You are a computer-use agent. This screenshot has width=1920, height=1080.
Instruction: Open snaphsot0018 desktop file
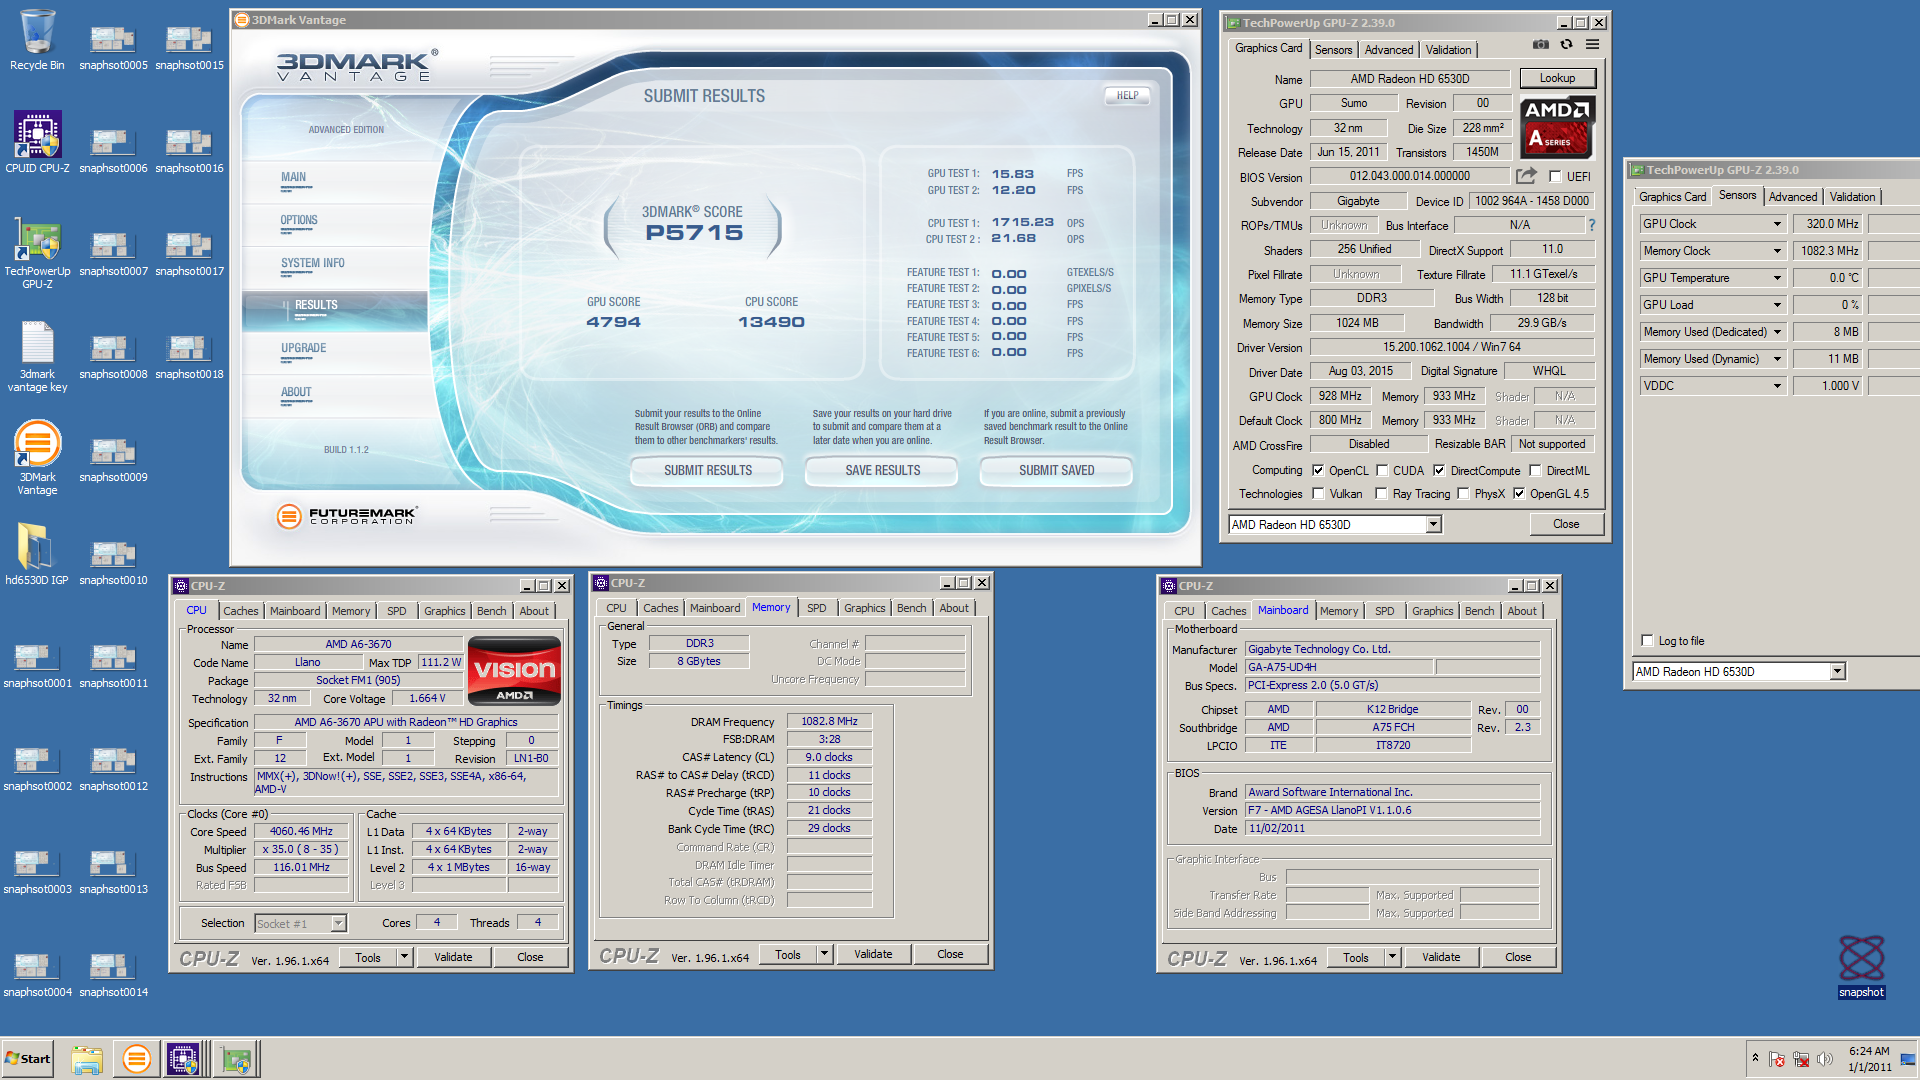tap(189, 356)
